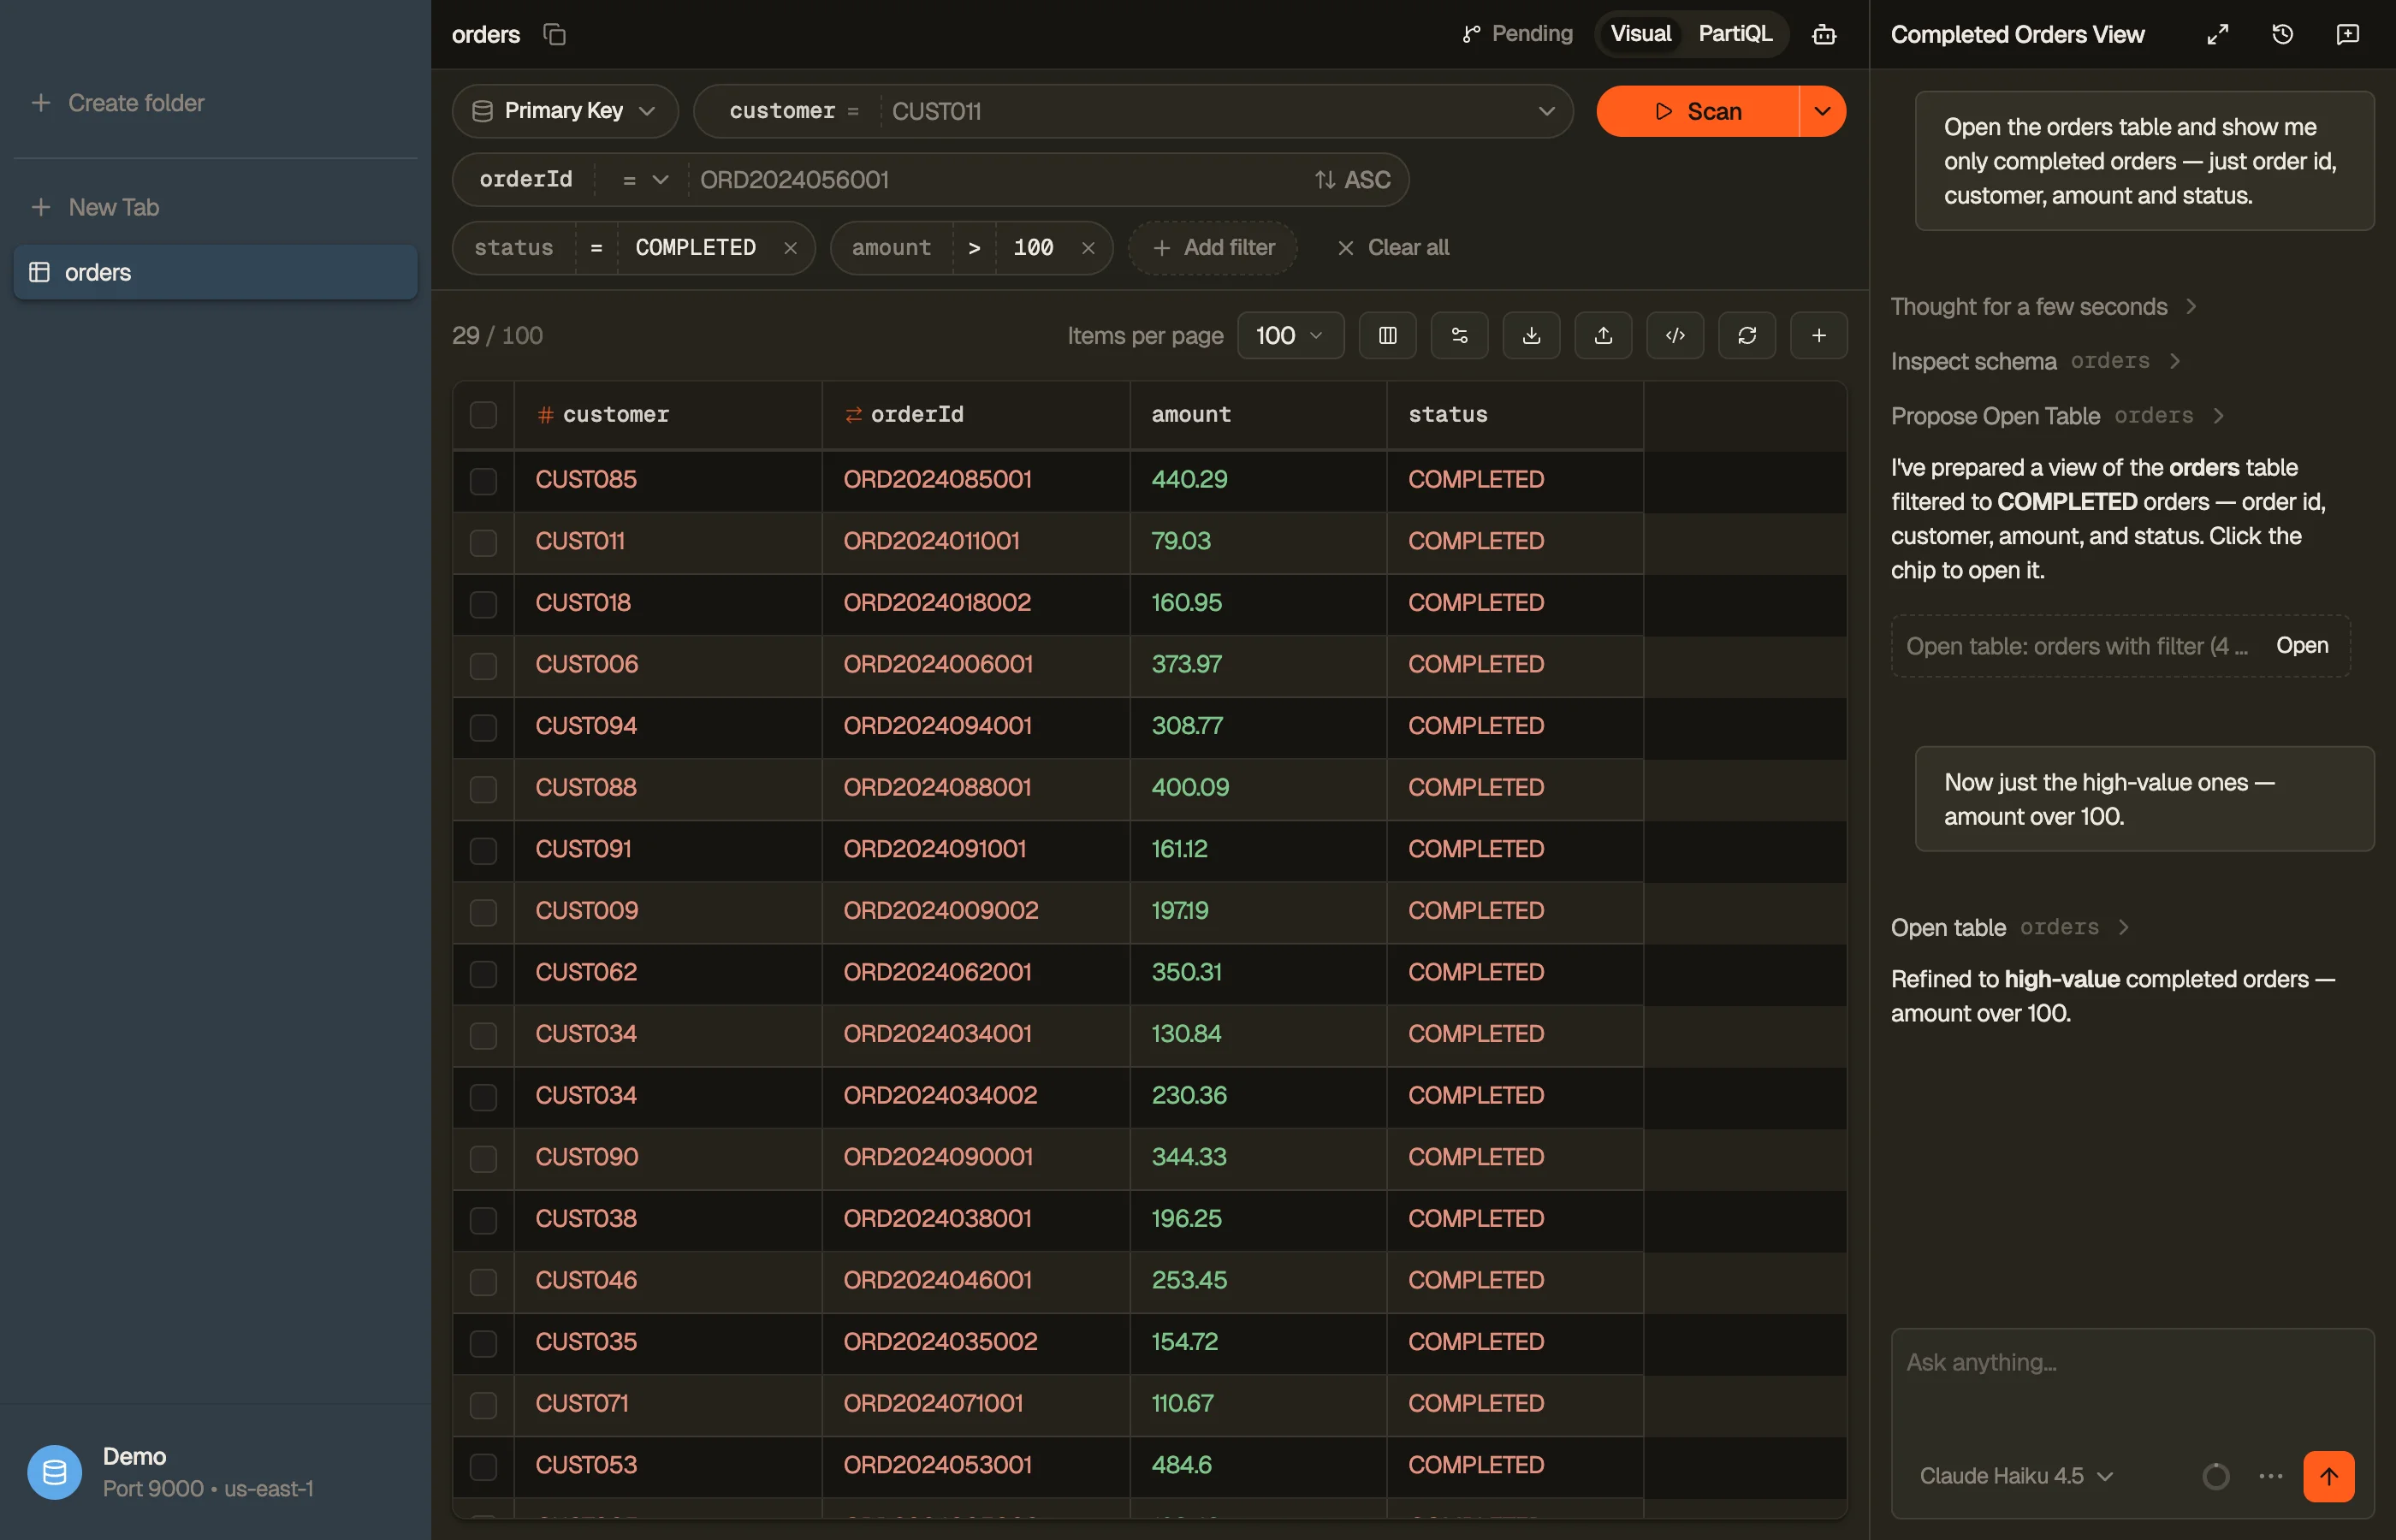
Task: Expand the Thought for a few seconds step
Action: coord(2043,307)
